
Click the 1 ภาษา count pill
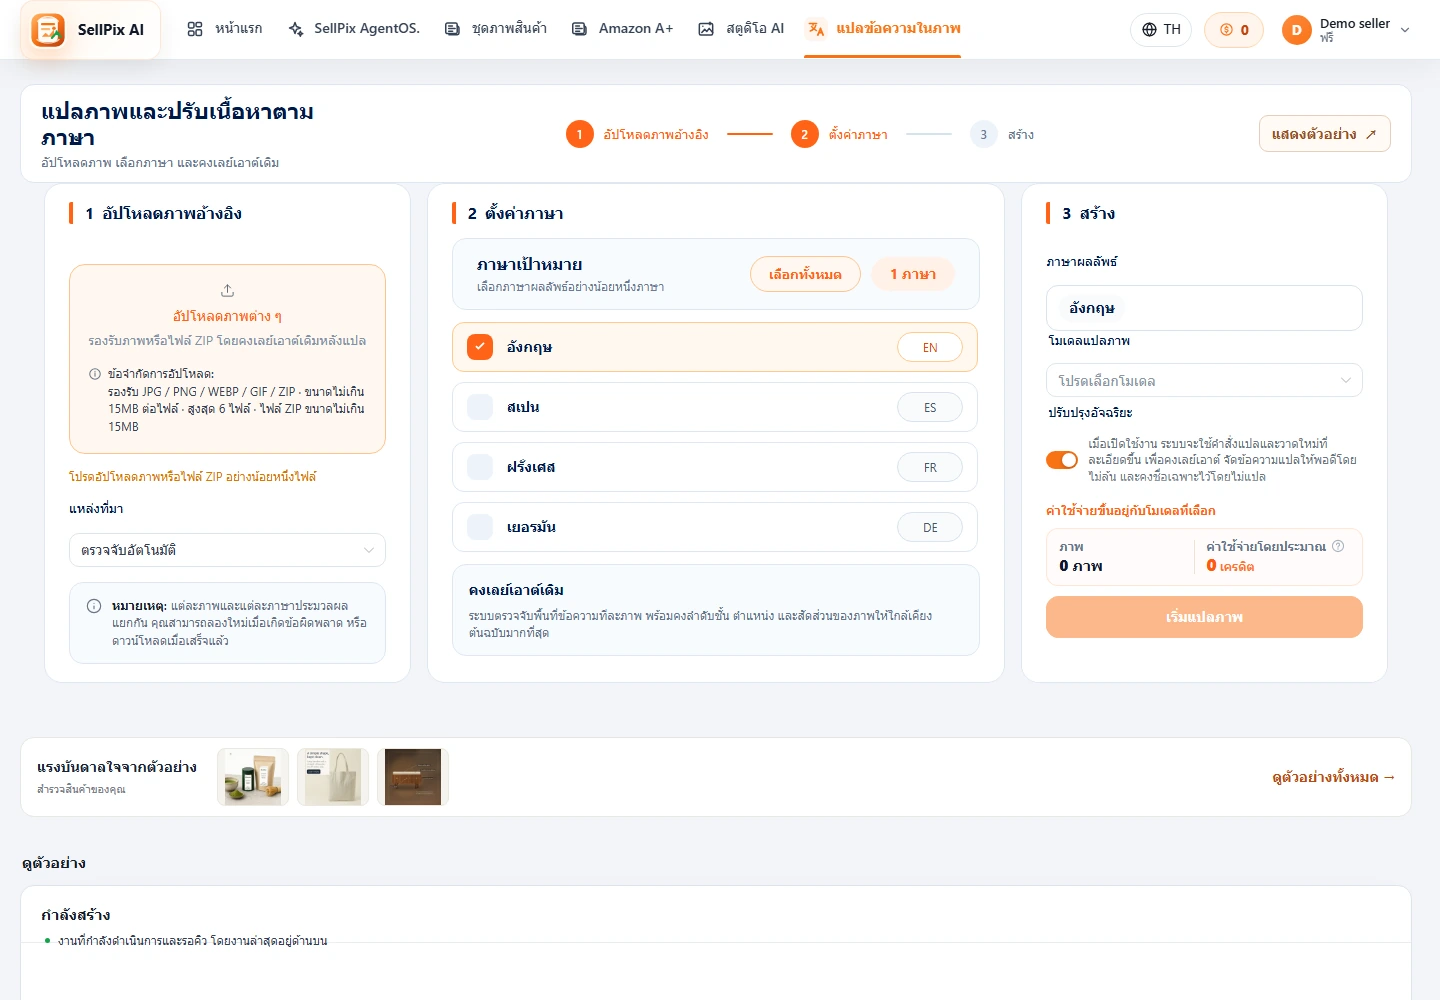coord(913,274)
